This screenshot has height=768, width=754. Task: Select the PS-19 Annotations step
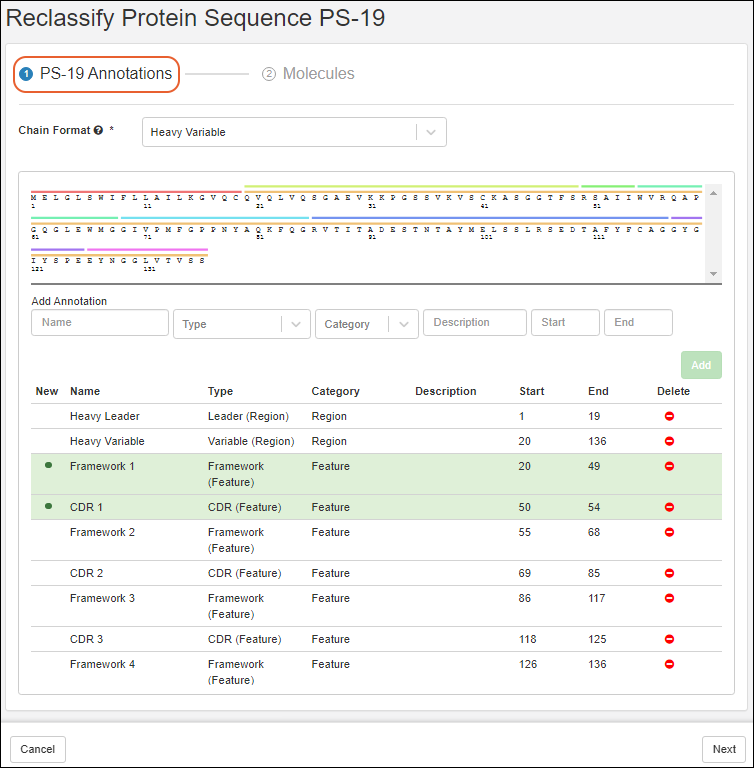96,74
